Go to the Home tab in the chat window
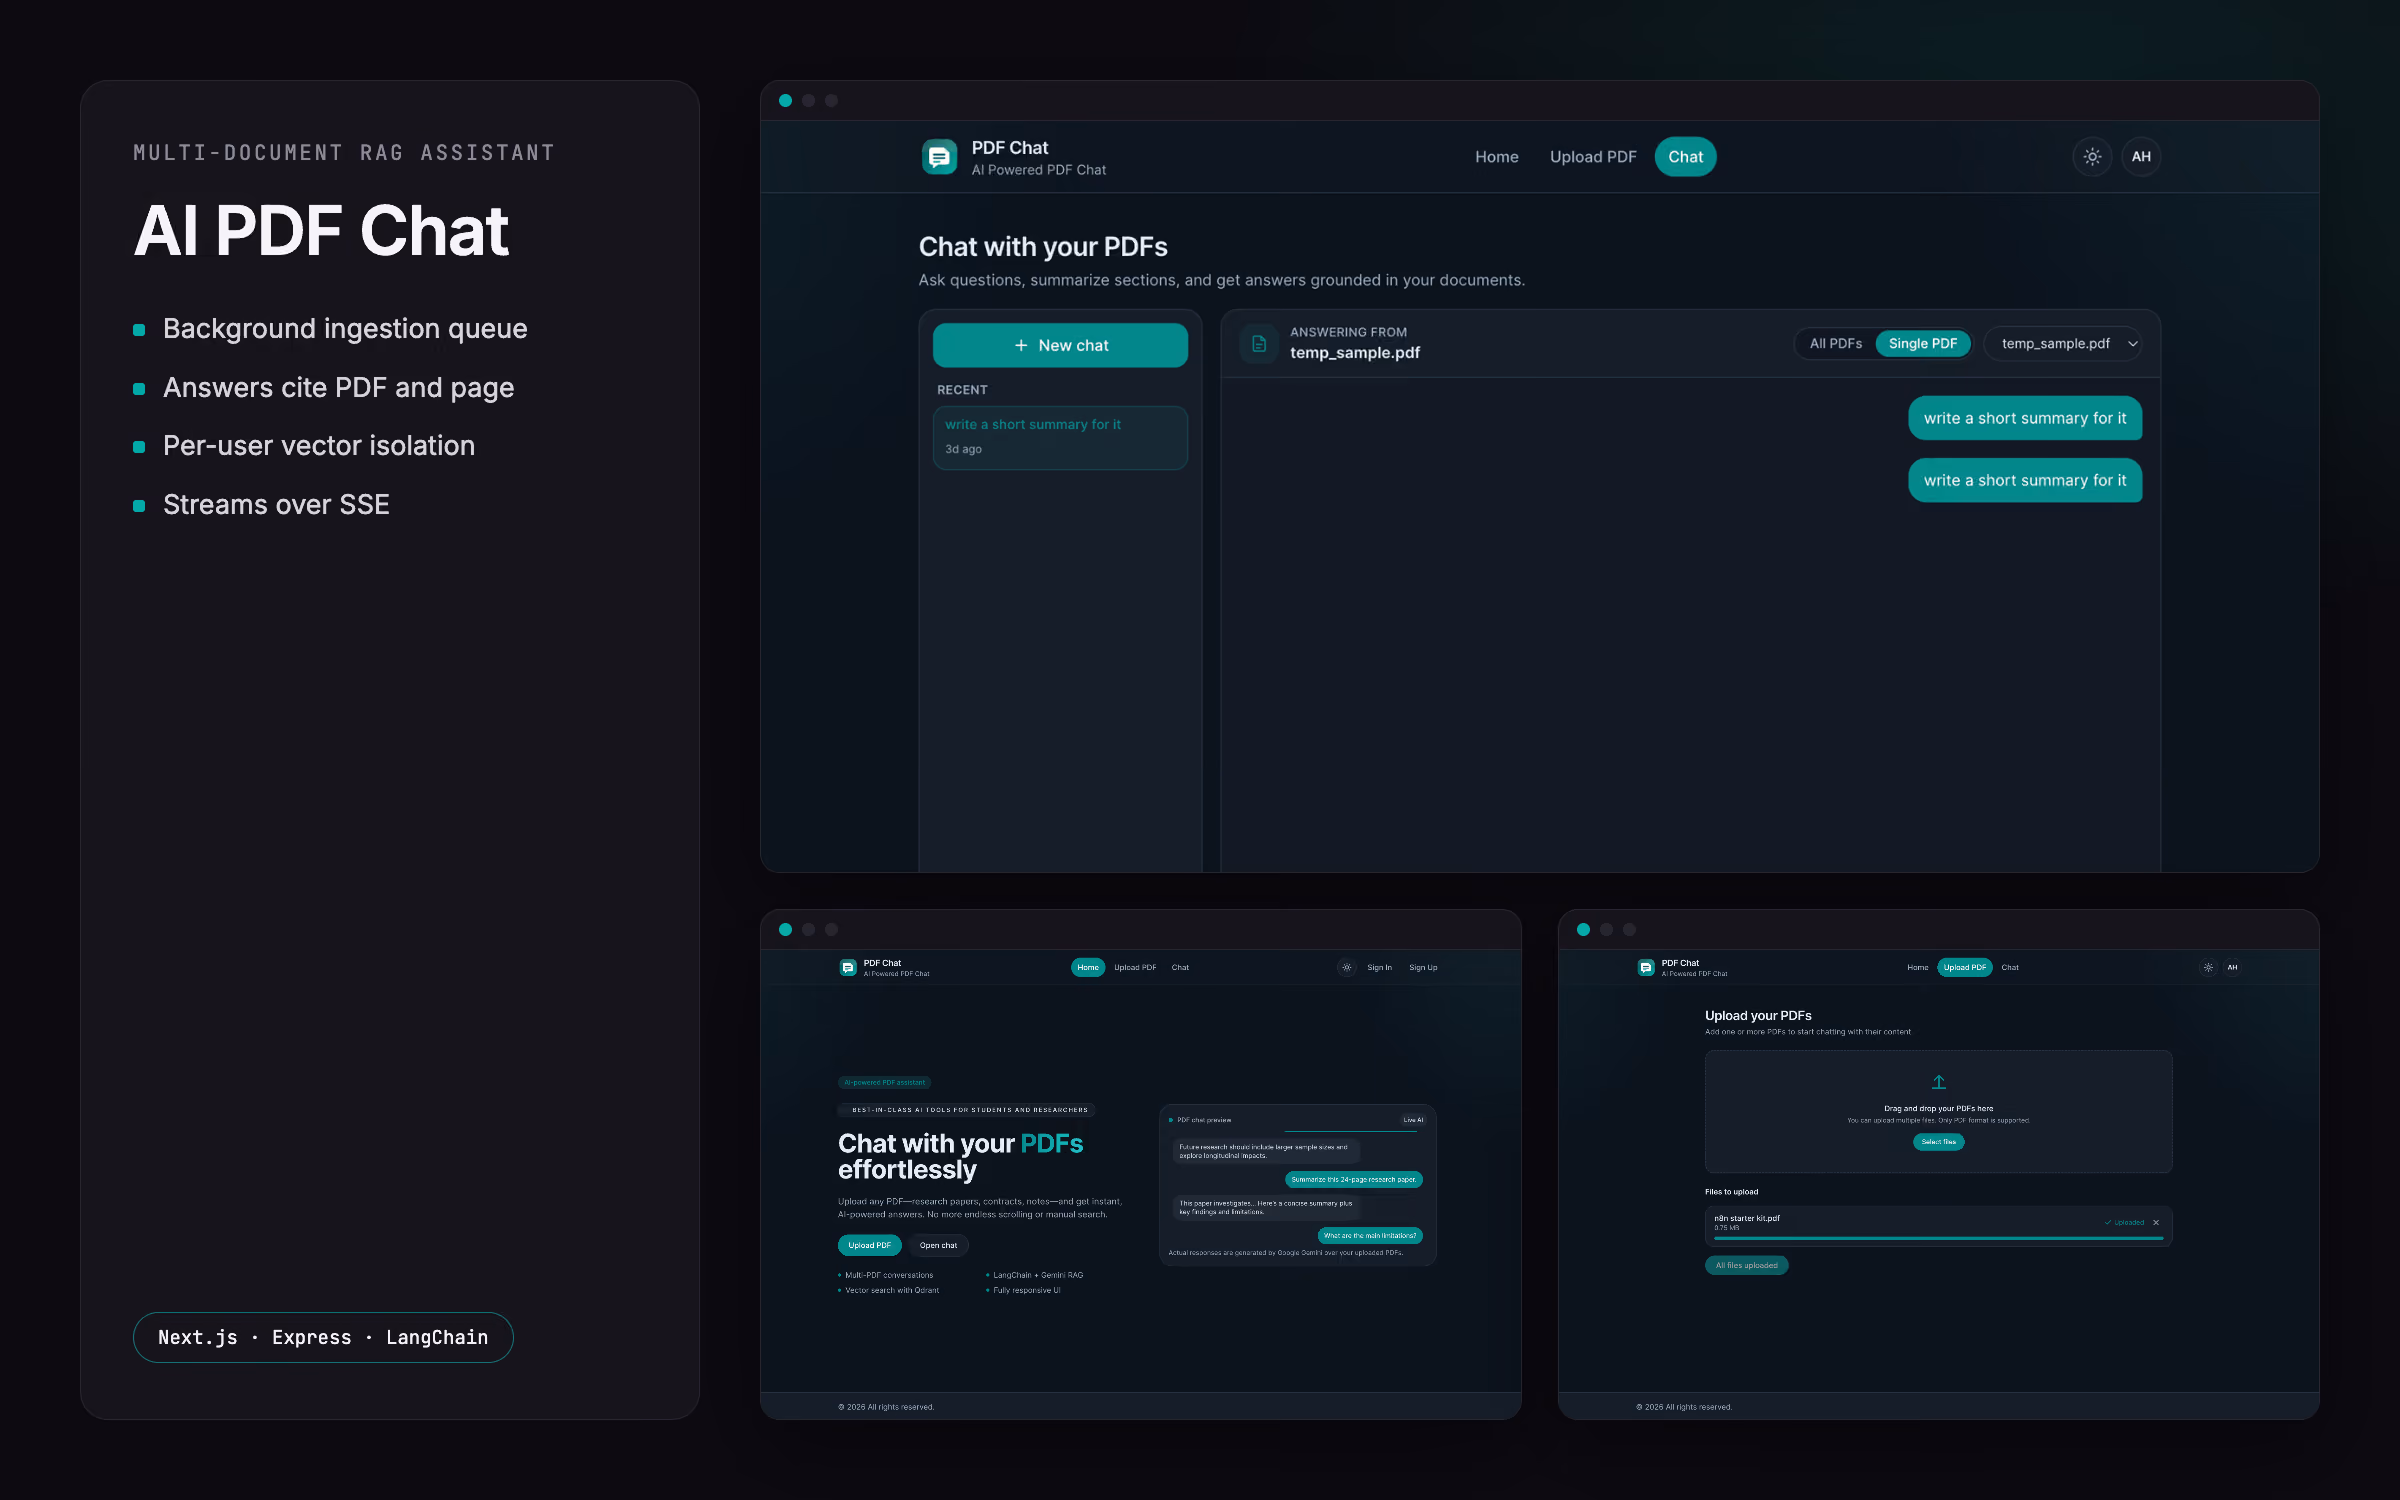Viewport: 2400px width, 1500px height. click(1496, 157)
